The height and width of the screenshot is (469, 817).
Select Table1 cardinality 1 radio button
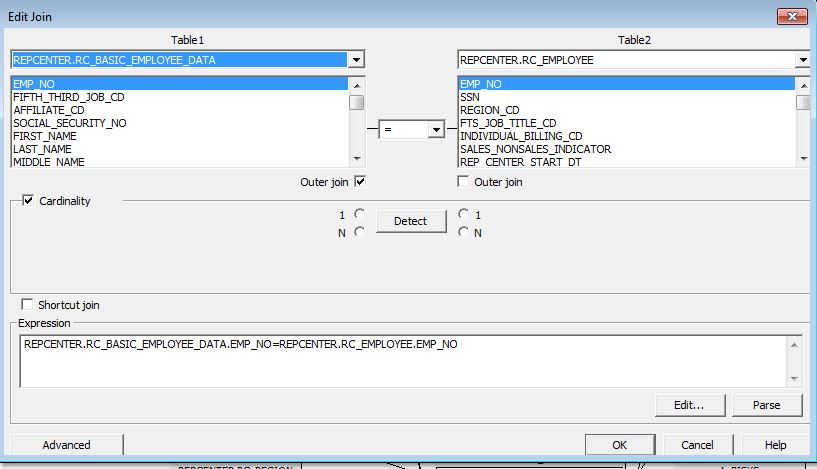[359, 214]
